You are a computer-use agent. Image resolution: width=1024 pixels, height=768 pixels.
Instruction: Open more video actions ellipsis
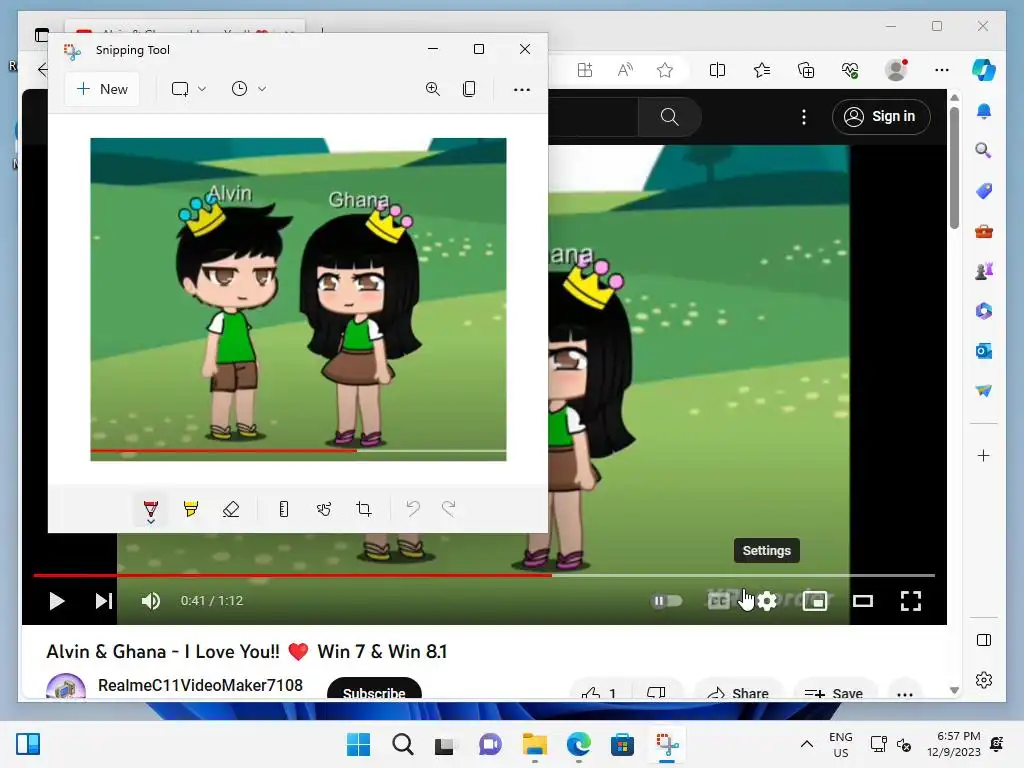(904, 692)
